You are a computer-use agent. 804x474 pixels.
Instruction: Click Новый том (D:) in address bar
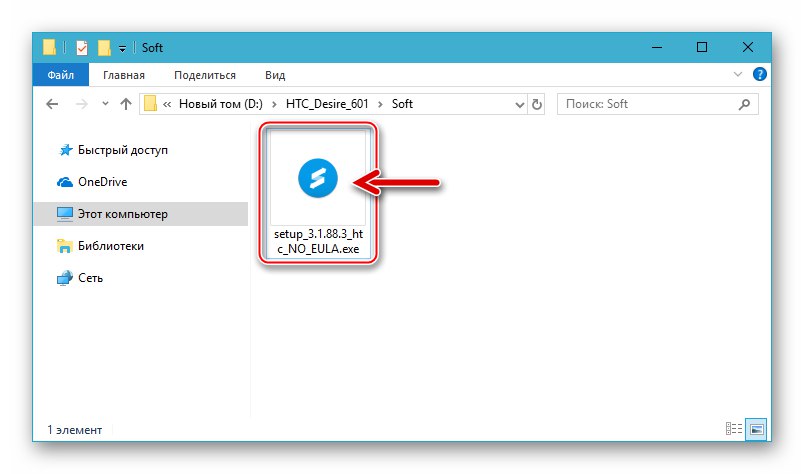point(220,104)
